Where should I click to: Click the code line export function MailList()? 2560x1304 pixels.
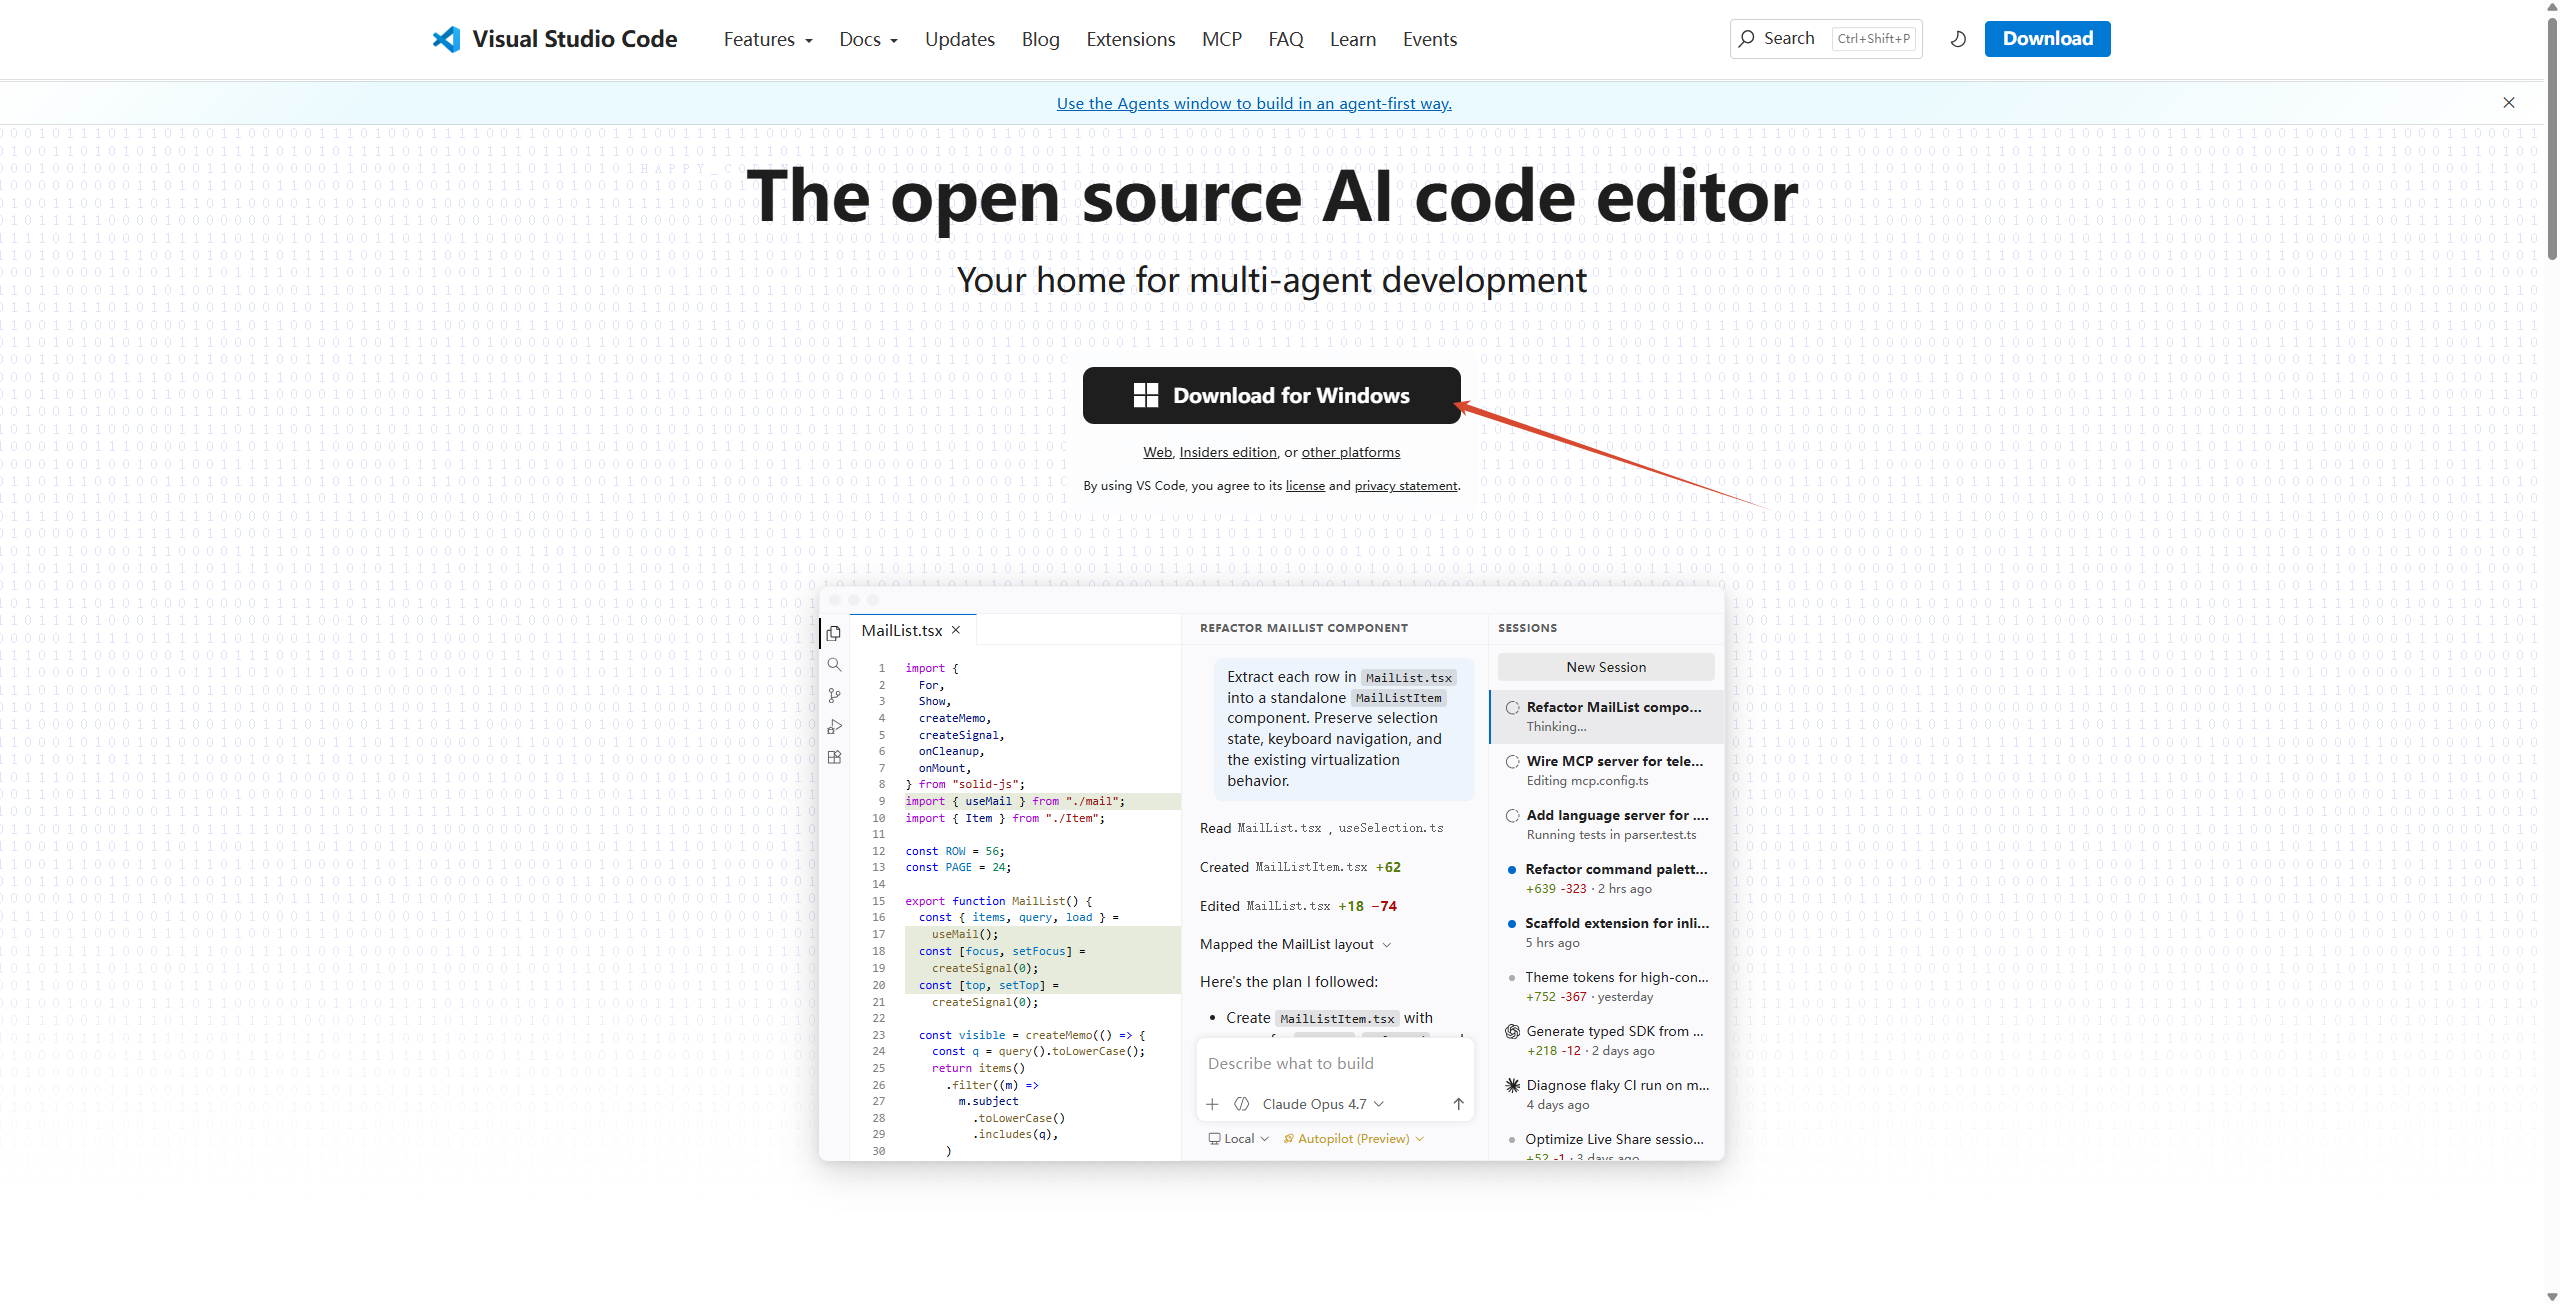pos(998,902)
